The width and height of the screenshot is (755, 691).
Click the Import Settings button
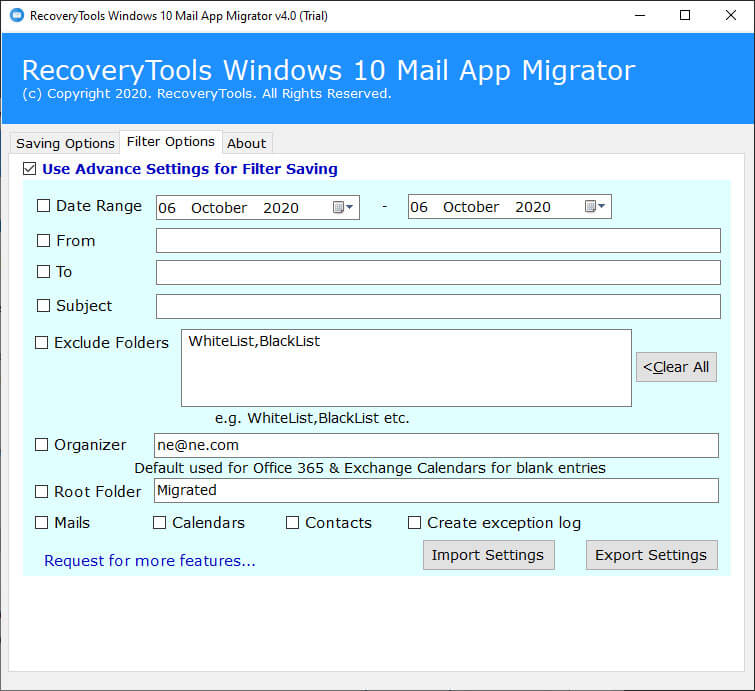pos(489,555)
